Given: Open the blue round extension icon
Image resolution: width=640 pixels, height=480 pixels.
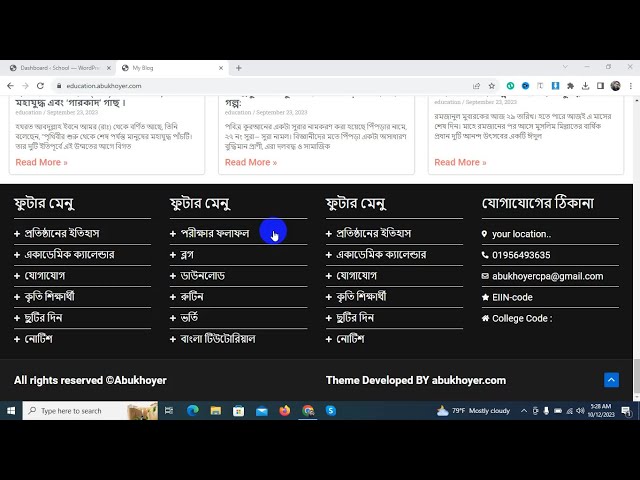Looking at the screenshot, I should 525,86.
